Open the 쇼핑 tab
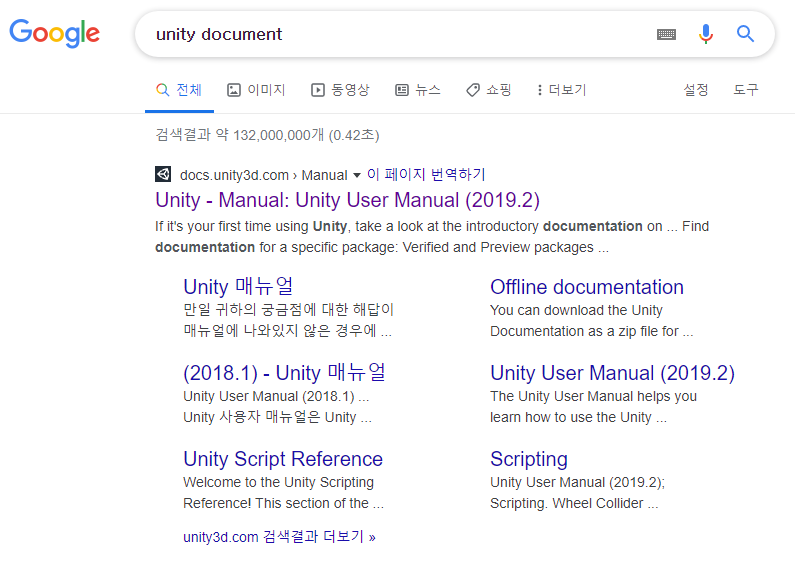This screenshot has width=795, height=568. [x=488, y=90]
